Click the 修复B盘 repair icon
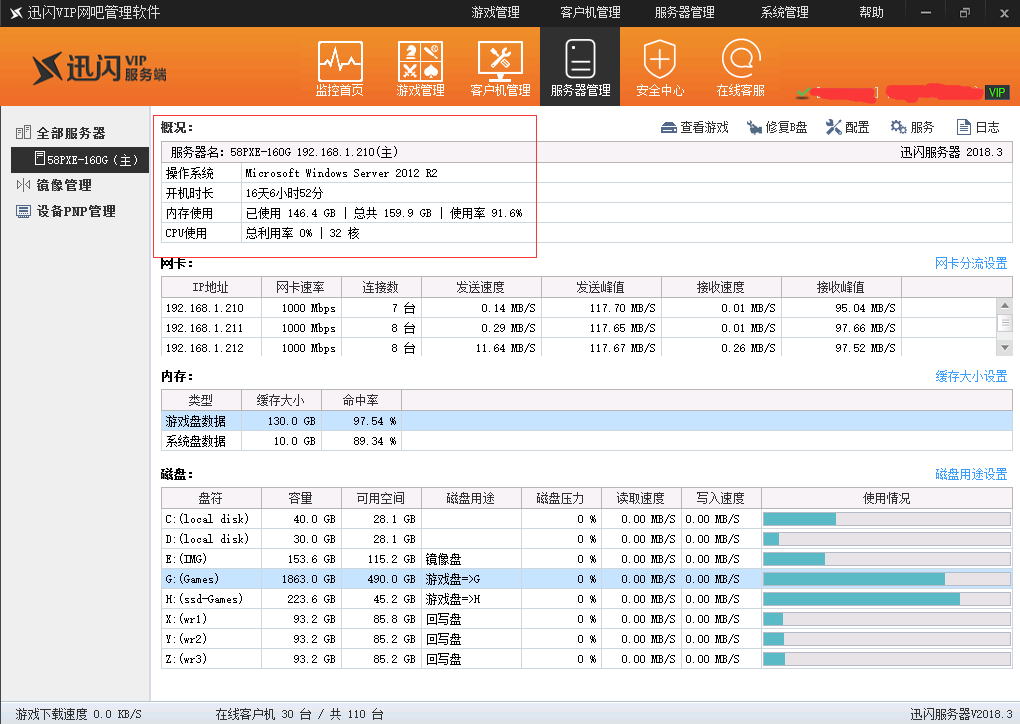Viewport: 1020px width, 724px height. (x=754, y=127)
